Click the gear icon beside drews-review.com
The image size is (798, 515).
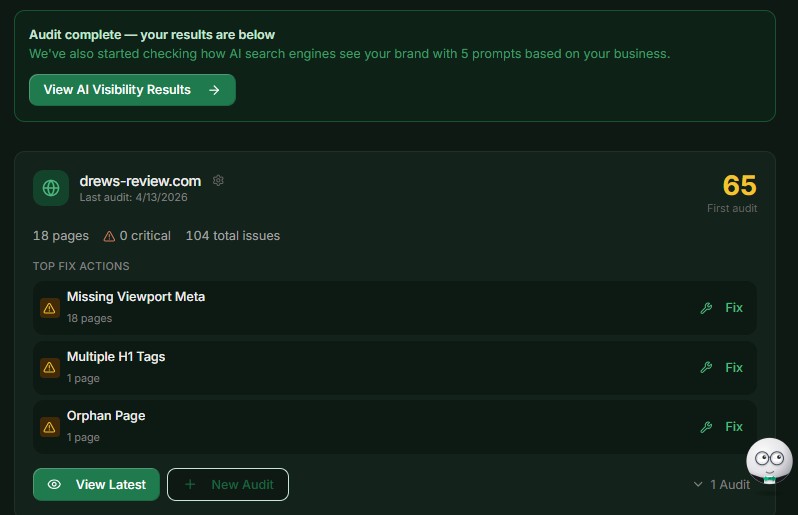click(218, 181)
